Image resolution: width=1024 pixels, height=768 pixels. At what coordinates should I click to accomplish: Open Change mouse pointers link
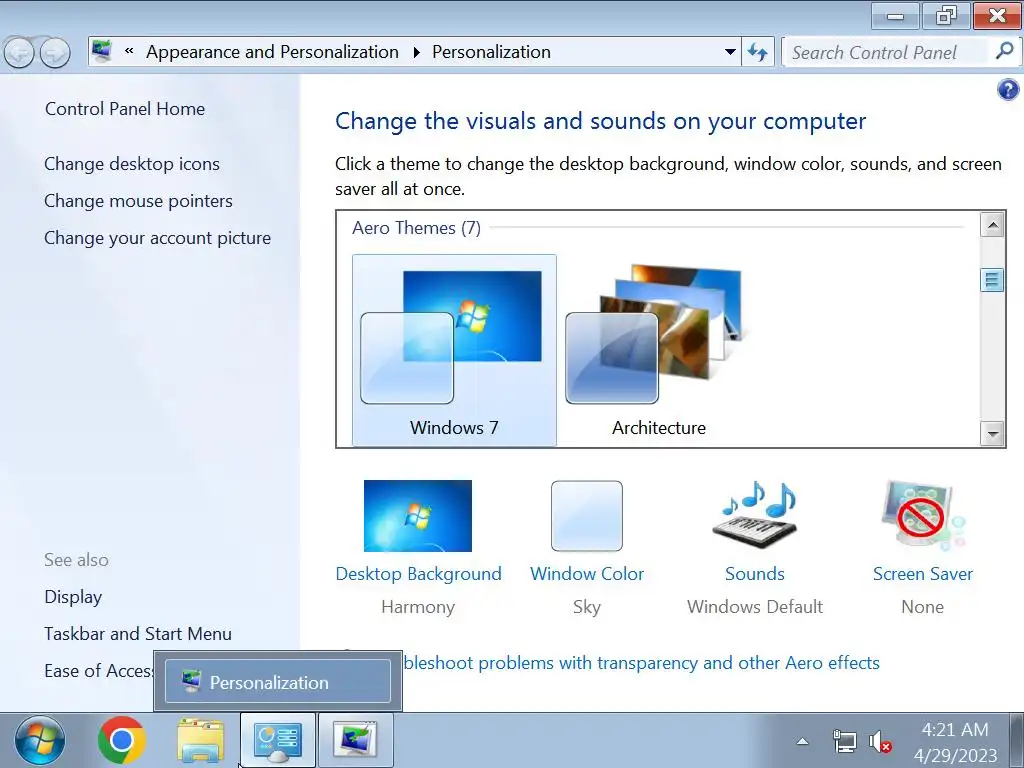(138, 201)
